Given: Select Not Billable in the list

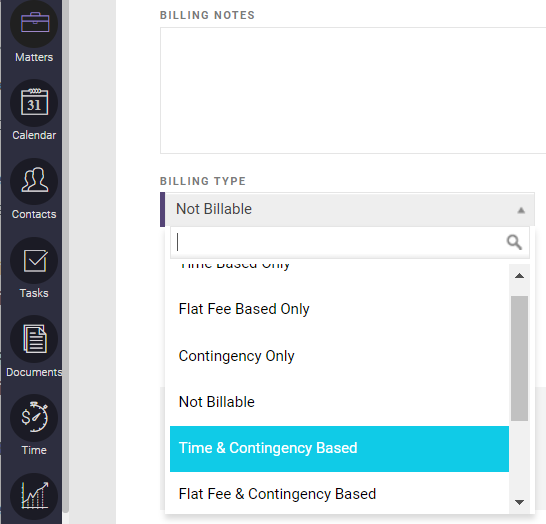Looking at the screenshot, I should tap(339, 402).
